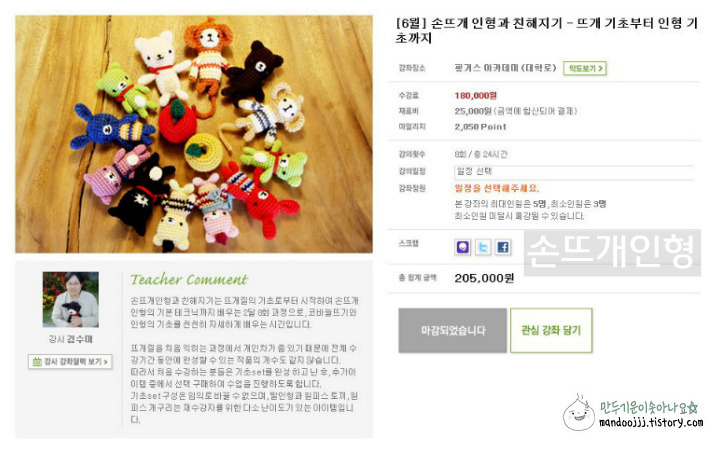720x449 pixels.
Task: Open the teacher's profile photo
Action: point(70,299)
